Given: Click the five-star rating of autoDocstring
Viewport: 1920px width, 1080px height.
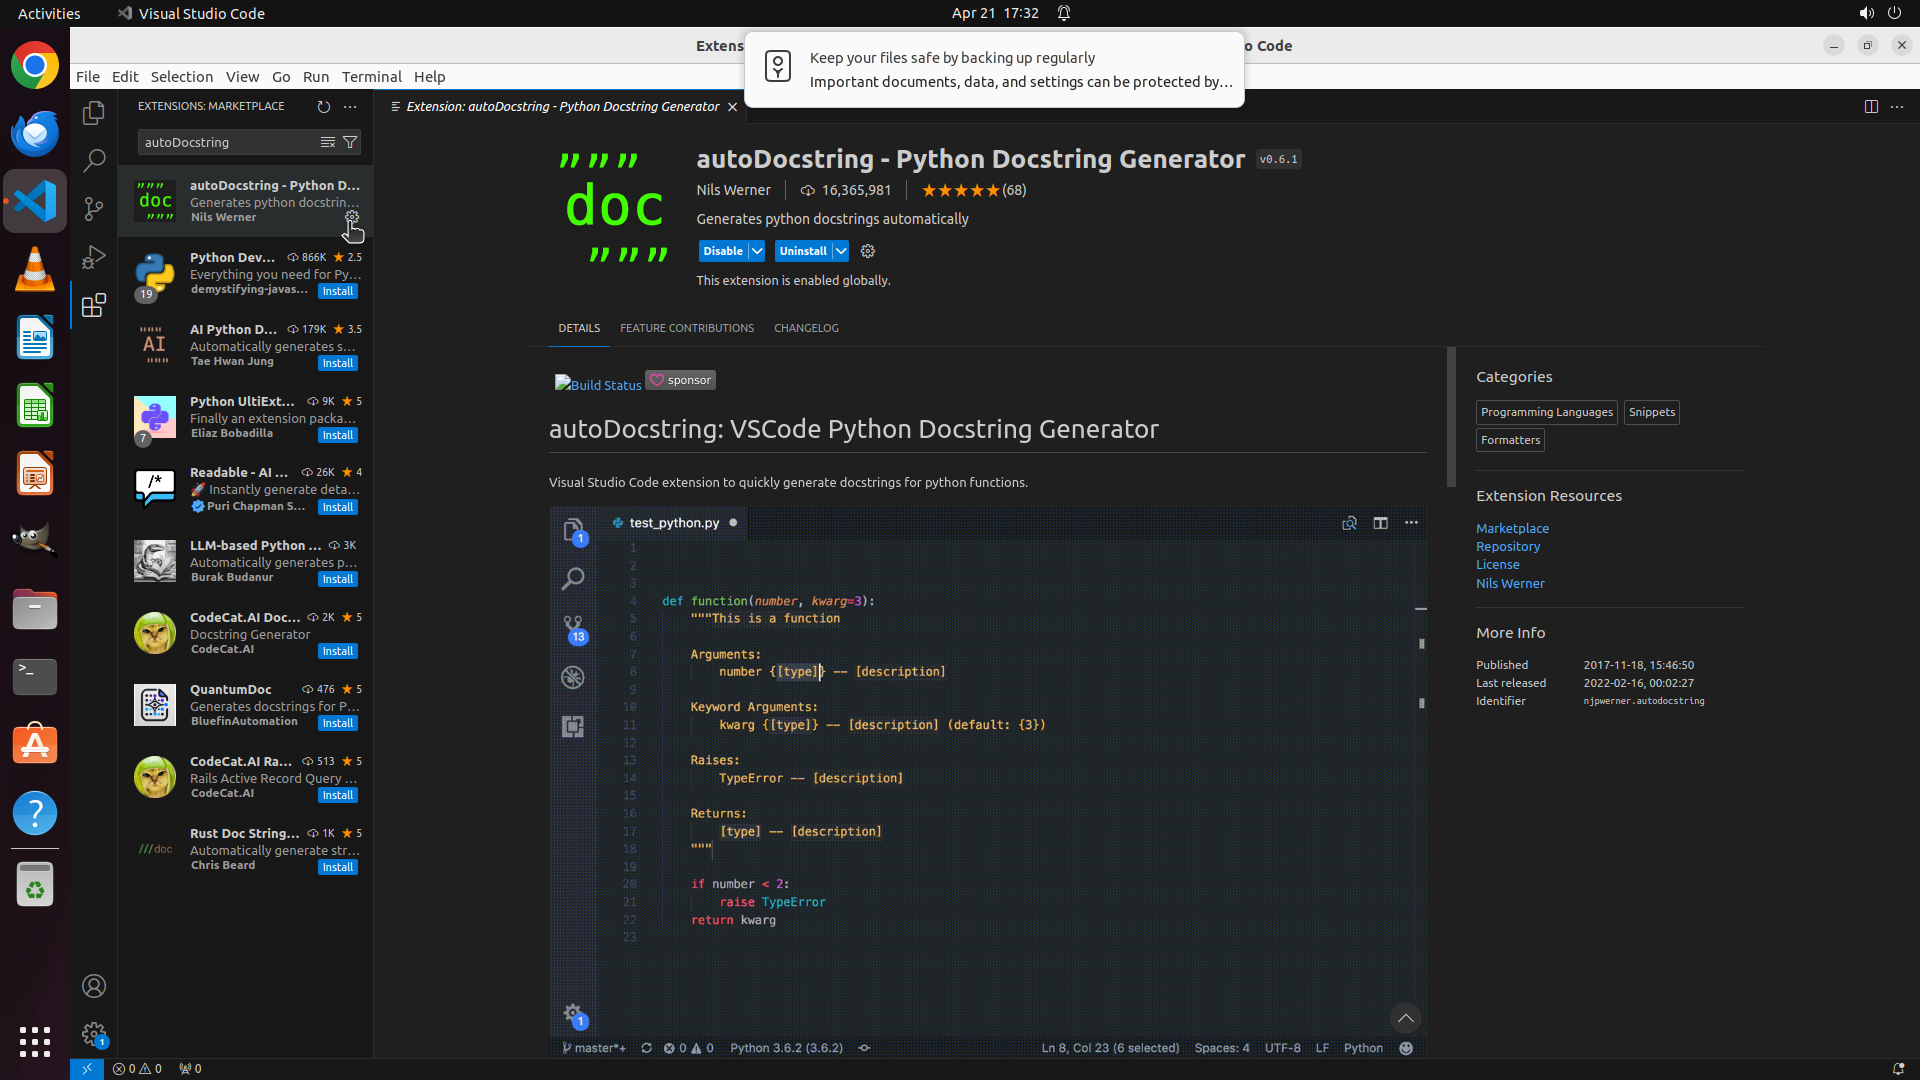Looking at the screenshot, I should point(960,190).
